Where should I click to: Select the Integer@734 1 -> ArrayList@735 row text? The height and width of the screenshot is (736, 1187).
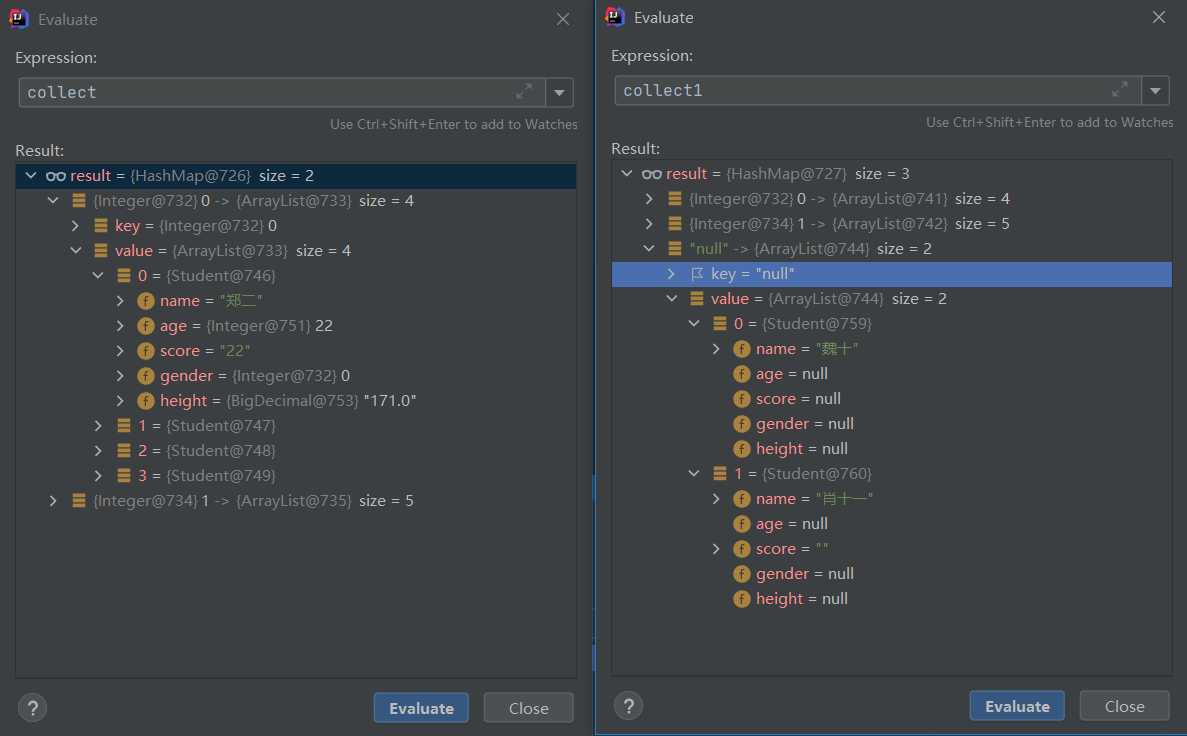[x=253, y=501]
